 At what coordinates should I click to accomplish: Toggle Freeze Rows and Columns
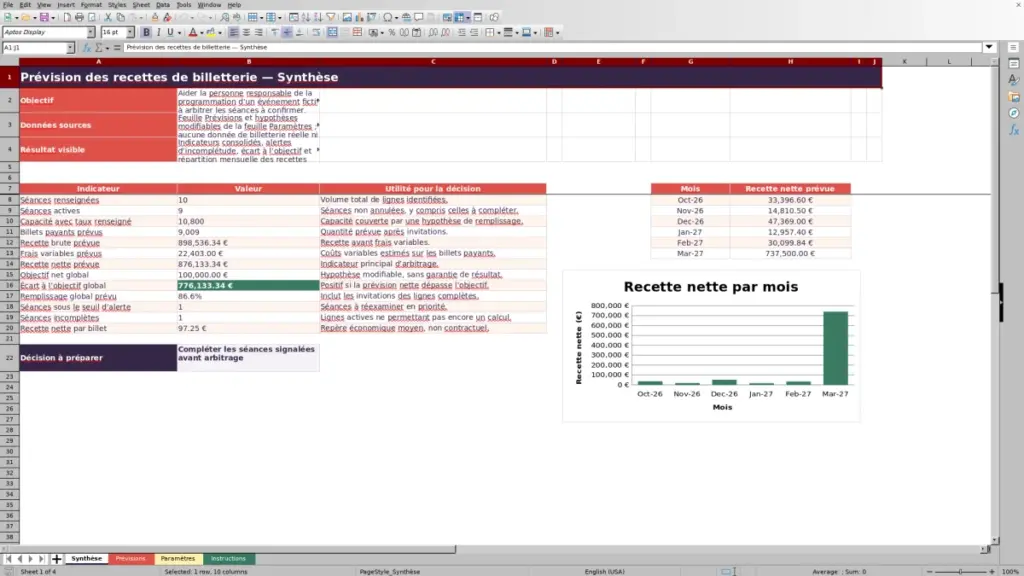point(459,17)
